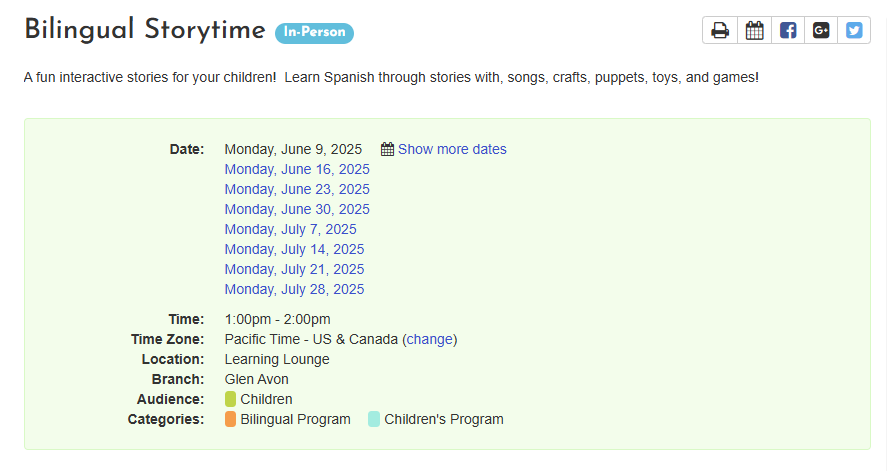
Task: Select Monday, July 21, 2025 occurrence
Action: click(x=294, y=269)
